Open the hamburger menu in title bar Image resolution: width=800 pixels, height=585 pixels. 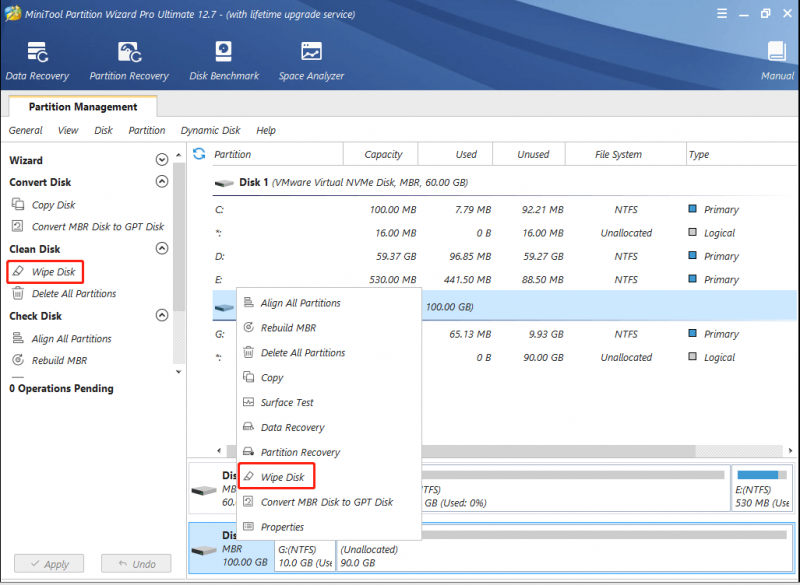(722, 14)
